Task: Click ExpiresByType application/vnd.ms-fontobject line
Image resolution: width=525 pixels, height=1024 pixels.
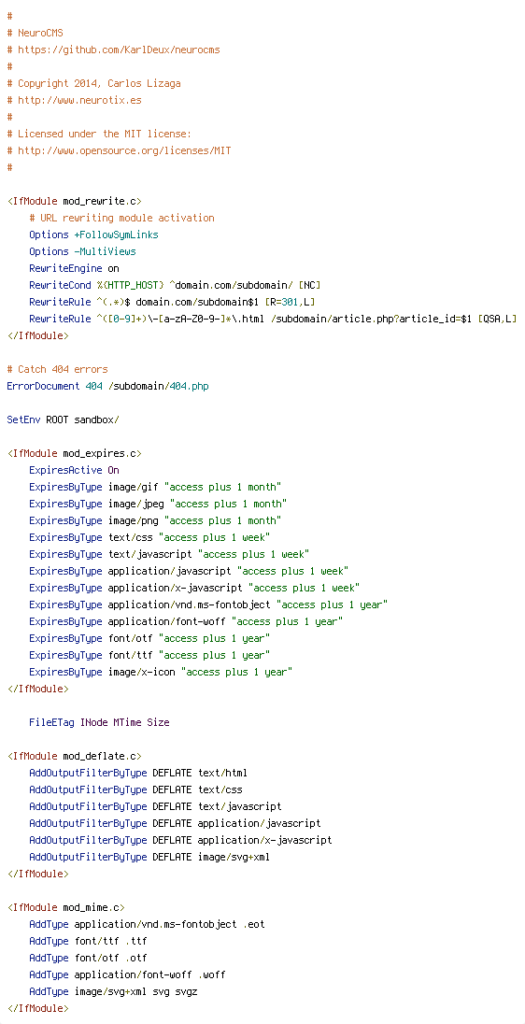Action: tap(208, 604)
